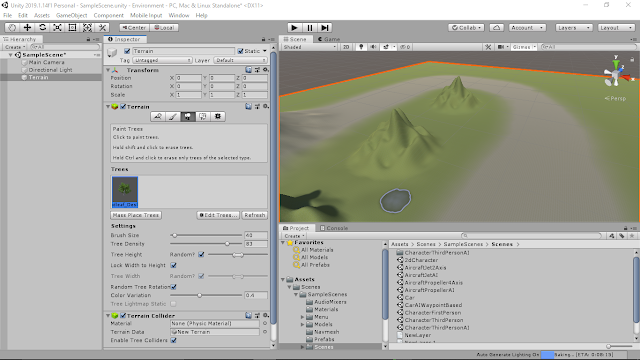Viewport: 640px width, 360px height.
Task: Toggle Enable Tree Colliders checkbox
Action: [173, 340]
